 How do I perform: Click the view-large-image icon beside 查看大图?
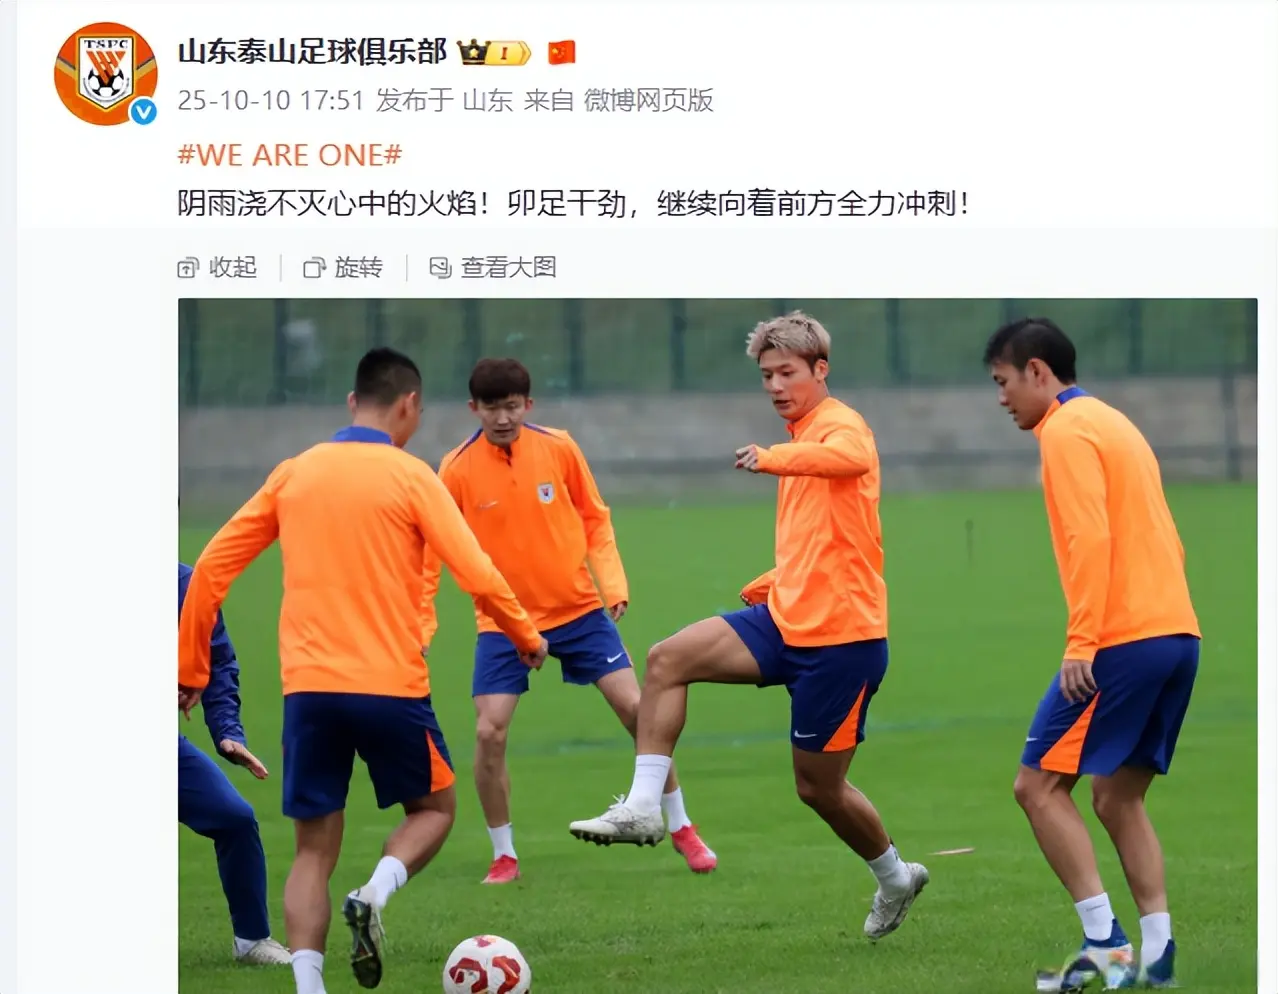point(440,268)
